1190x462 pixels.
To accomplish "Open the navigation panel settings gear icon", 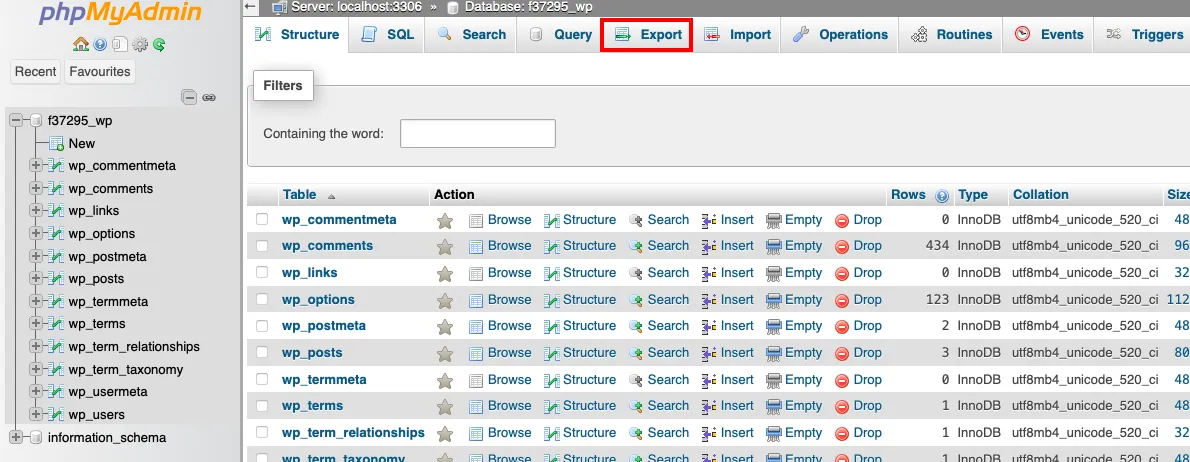I will pyautogui.click(x=140, y=45).
